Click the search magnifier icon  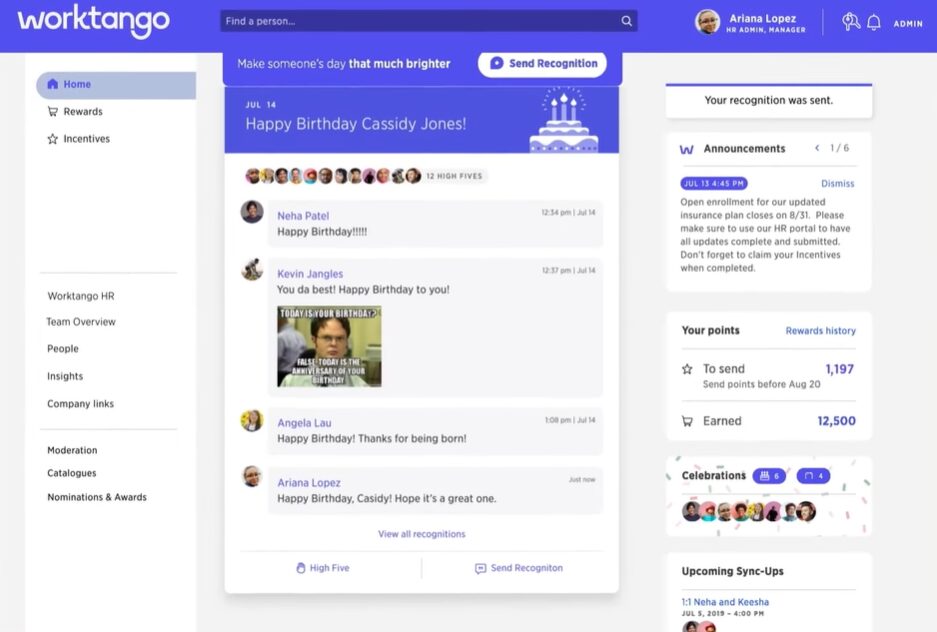[x=626, y=21]
